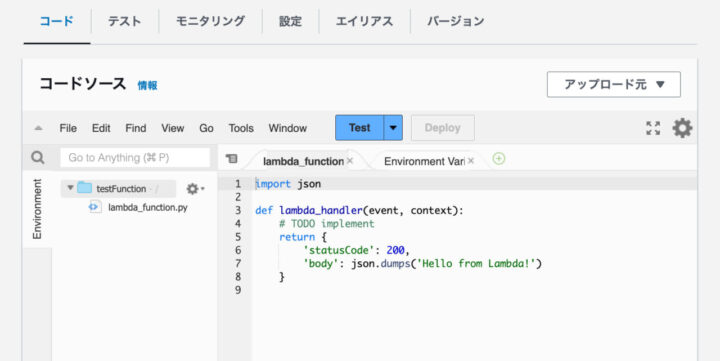Open the editor preferences gear icon

pos(682,128)
